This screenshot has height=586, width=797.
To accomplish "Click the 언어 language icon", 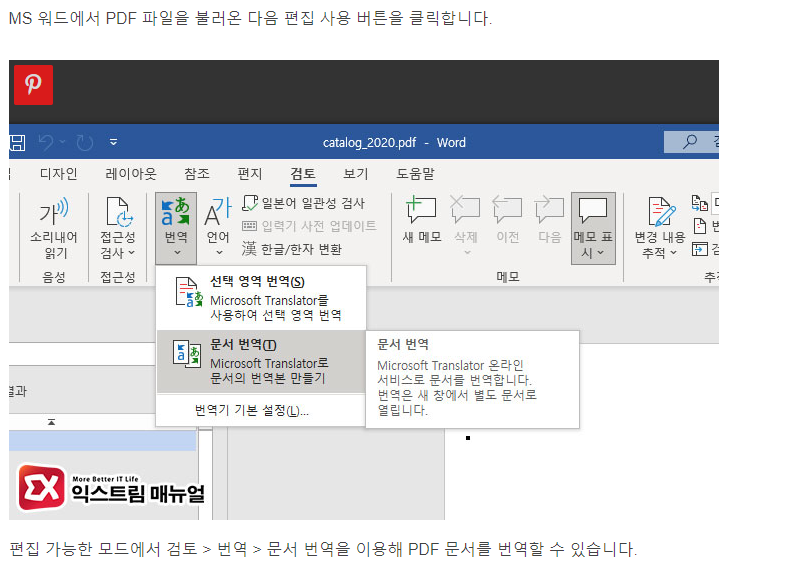I will pyautogui.click(x=218, y=211).
